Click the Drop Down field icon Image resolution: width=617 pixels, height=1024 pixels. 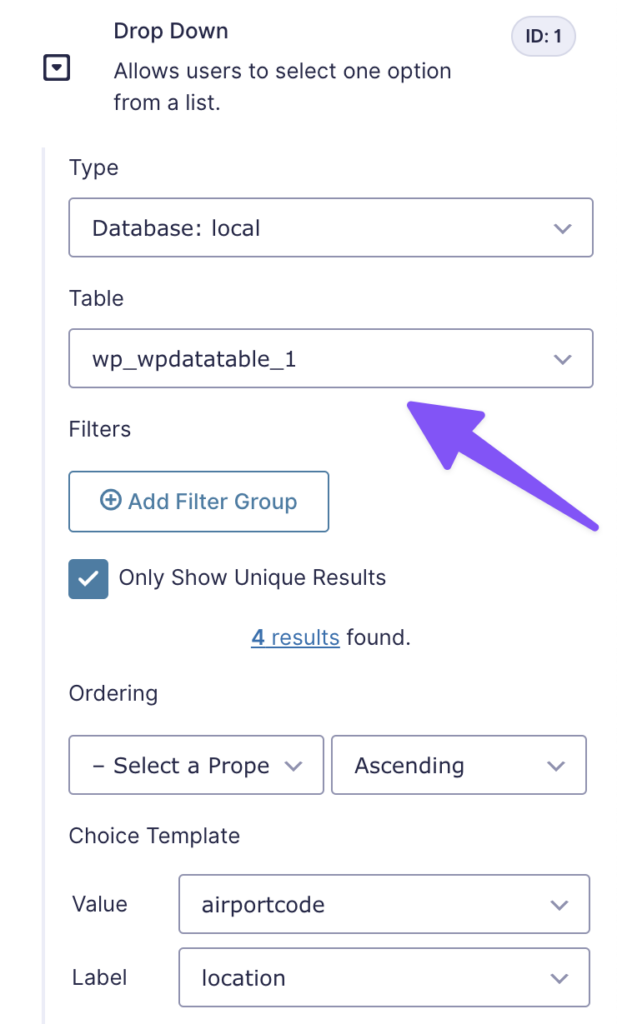[57, 68]
